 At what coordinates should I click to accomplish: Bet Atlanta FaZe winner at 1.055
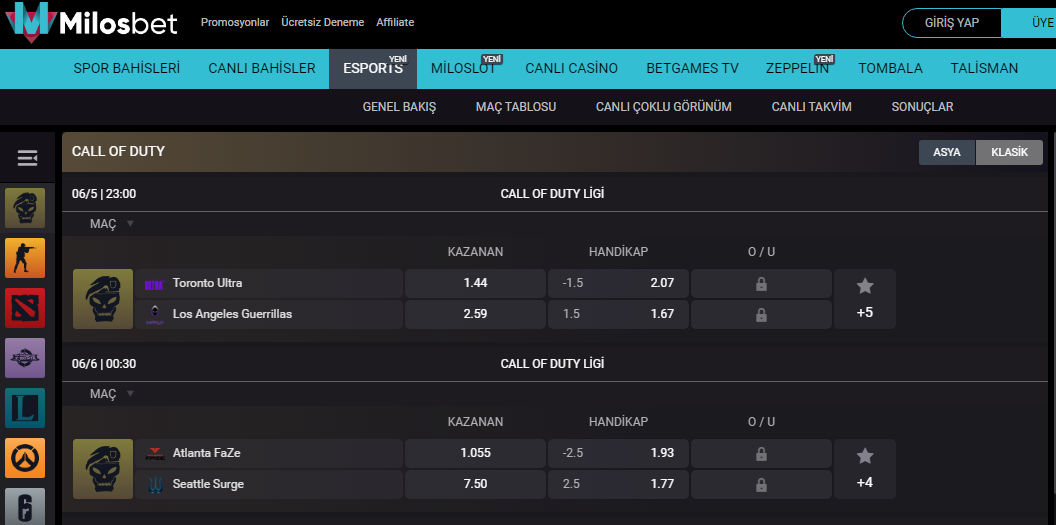point(475,454)
